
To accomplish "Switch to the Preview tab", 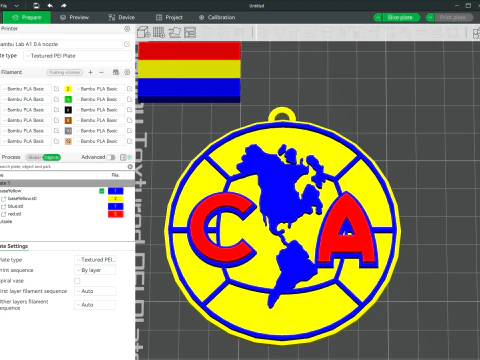I will (x=74, y=17).
